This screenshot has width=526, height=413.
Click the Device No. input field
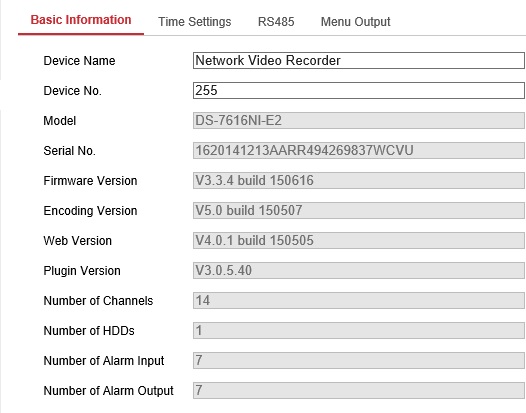click(359, 90)
